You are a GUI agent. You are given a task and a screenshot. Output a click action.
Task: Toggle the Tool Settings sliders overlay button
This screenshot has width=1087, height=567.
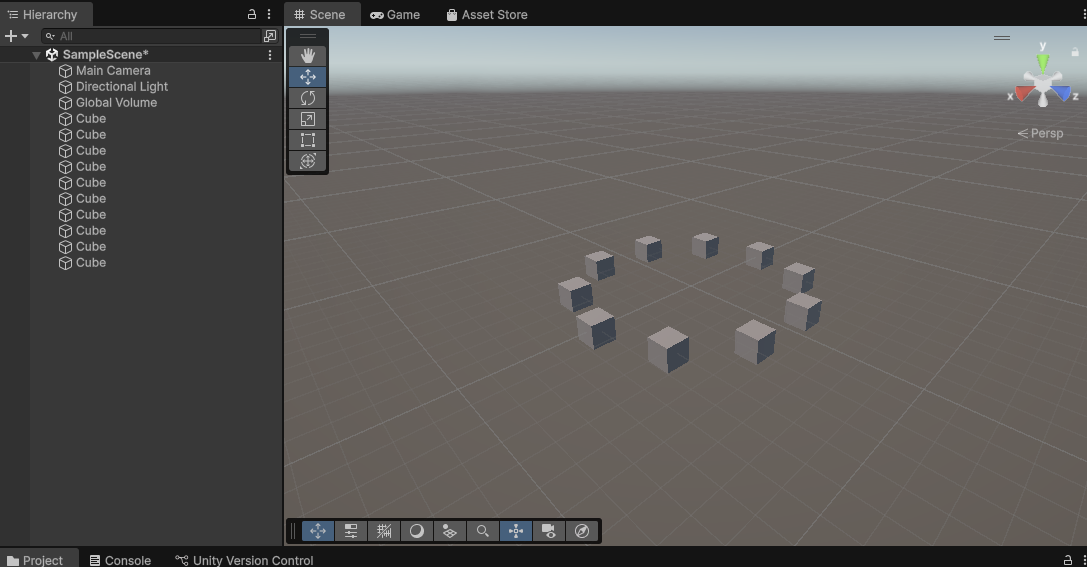pyautogui.click(x=351, y=531)
